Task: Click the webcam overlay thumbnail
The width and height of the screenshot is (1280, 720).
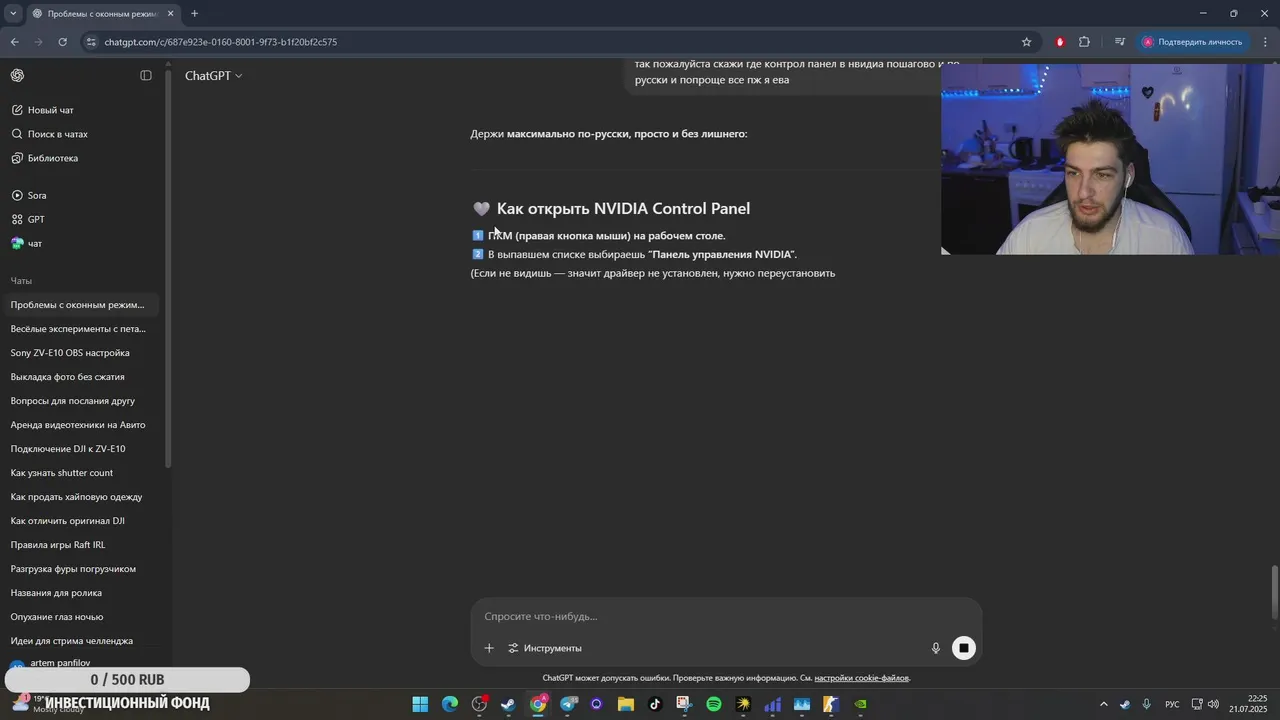Action: (x=1110, y=160)
